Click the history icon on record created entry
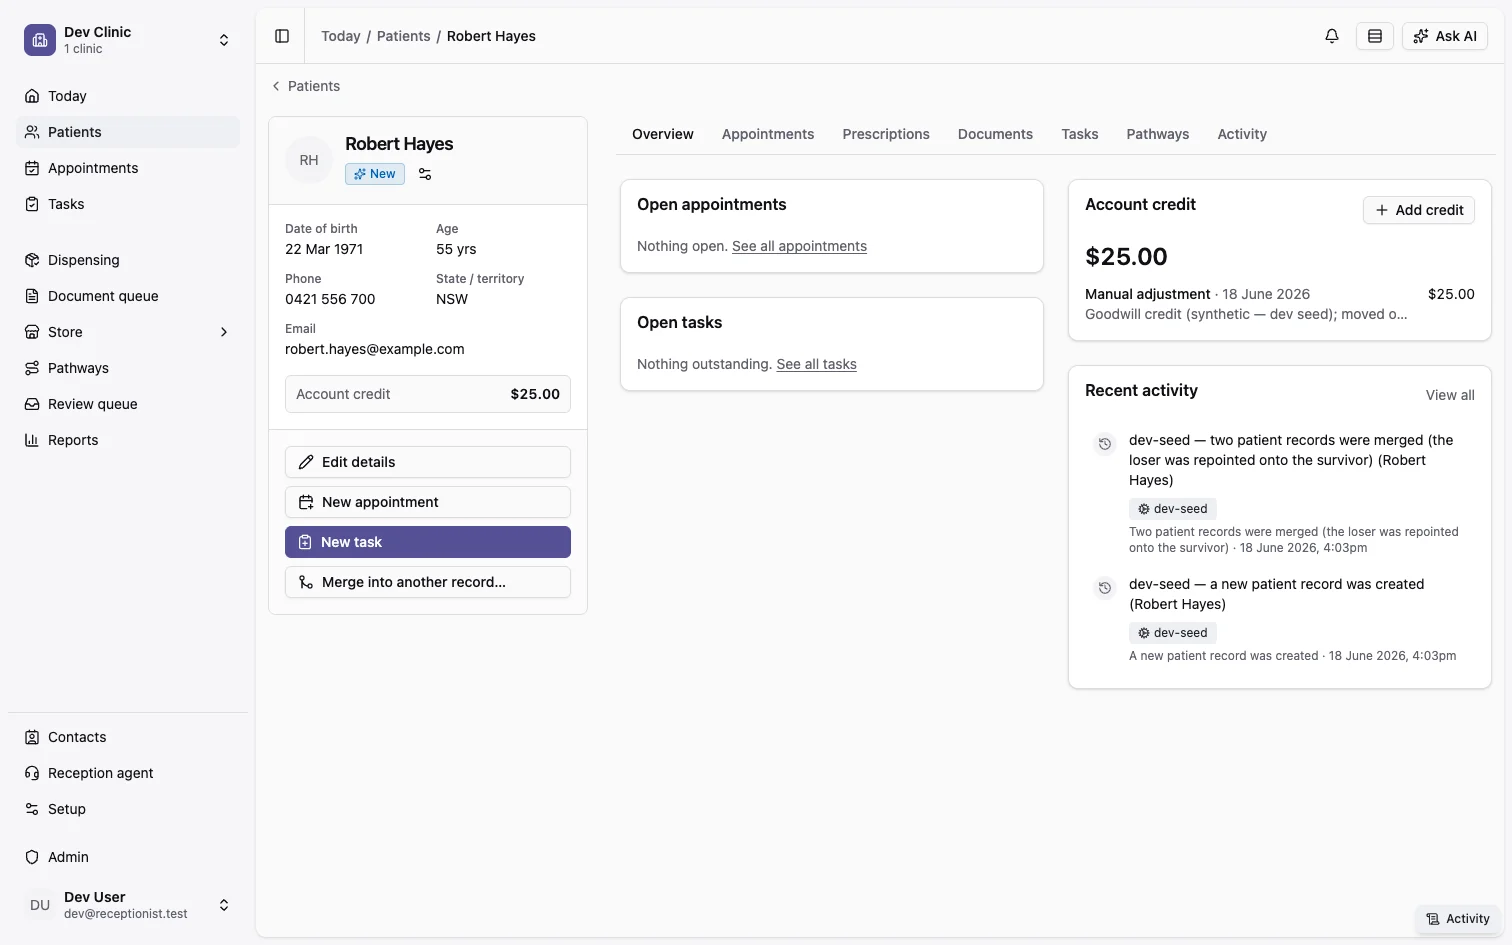The width and height of the screenshot is (1512, 945). (x=1105, y=588)
